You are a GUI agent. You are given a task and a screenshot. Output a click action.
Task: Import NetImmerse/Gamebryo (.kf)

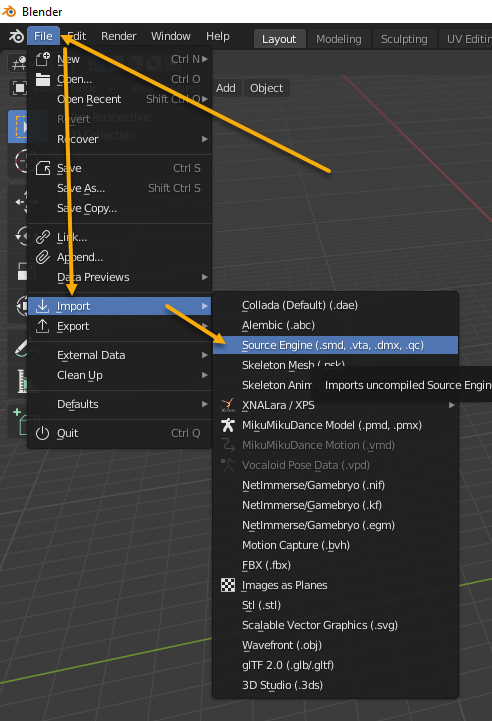(336, 505)
